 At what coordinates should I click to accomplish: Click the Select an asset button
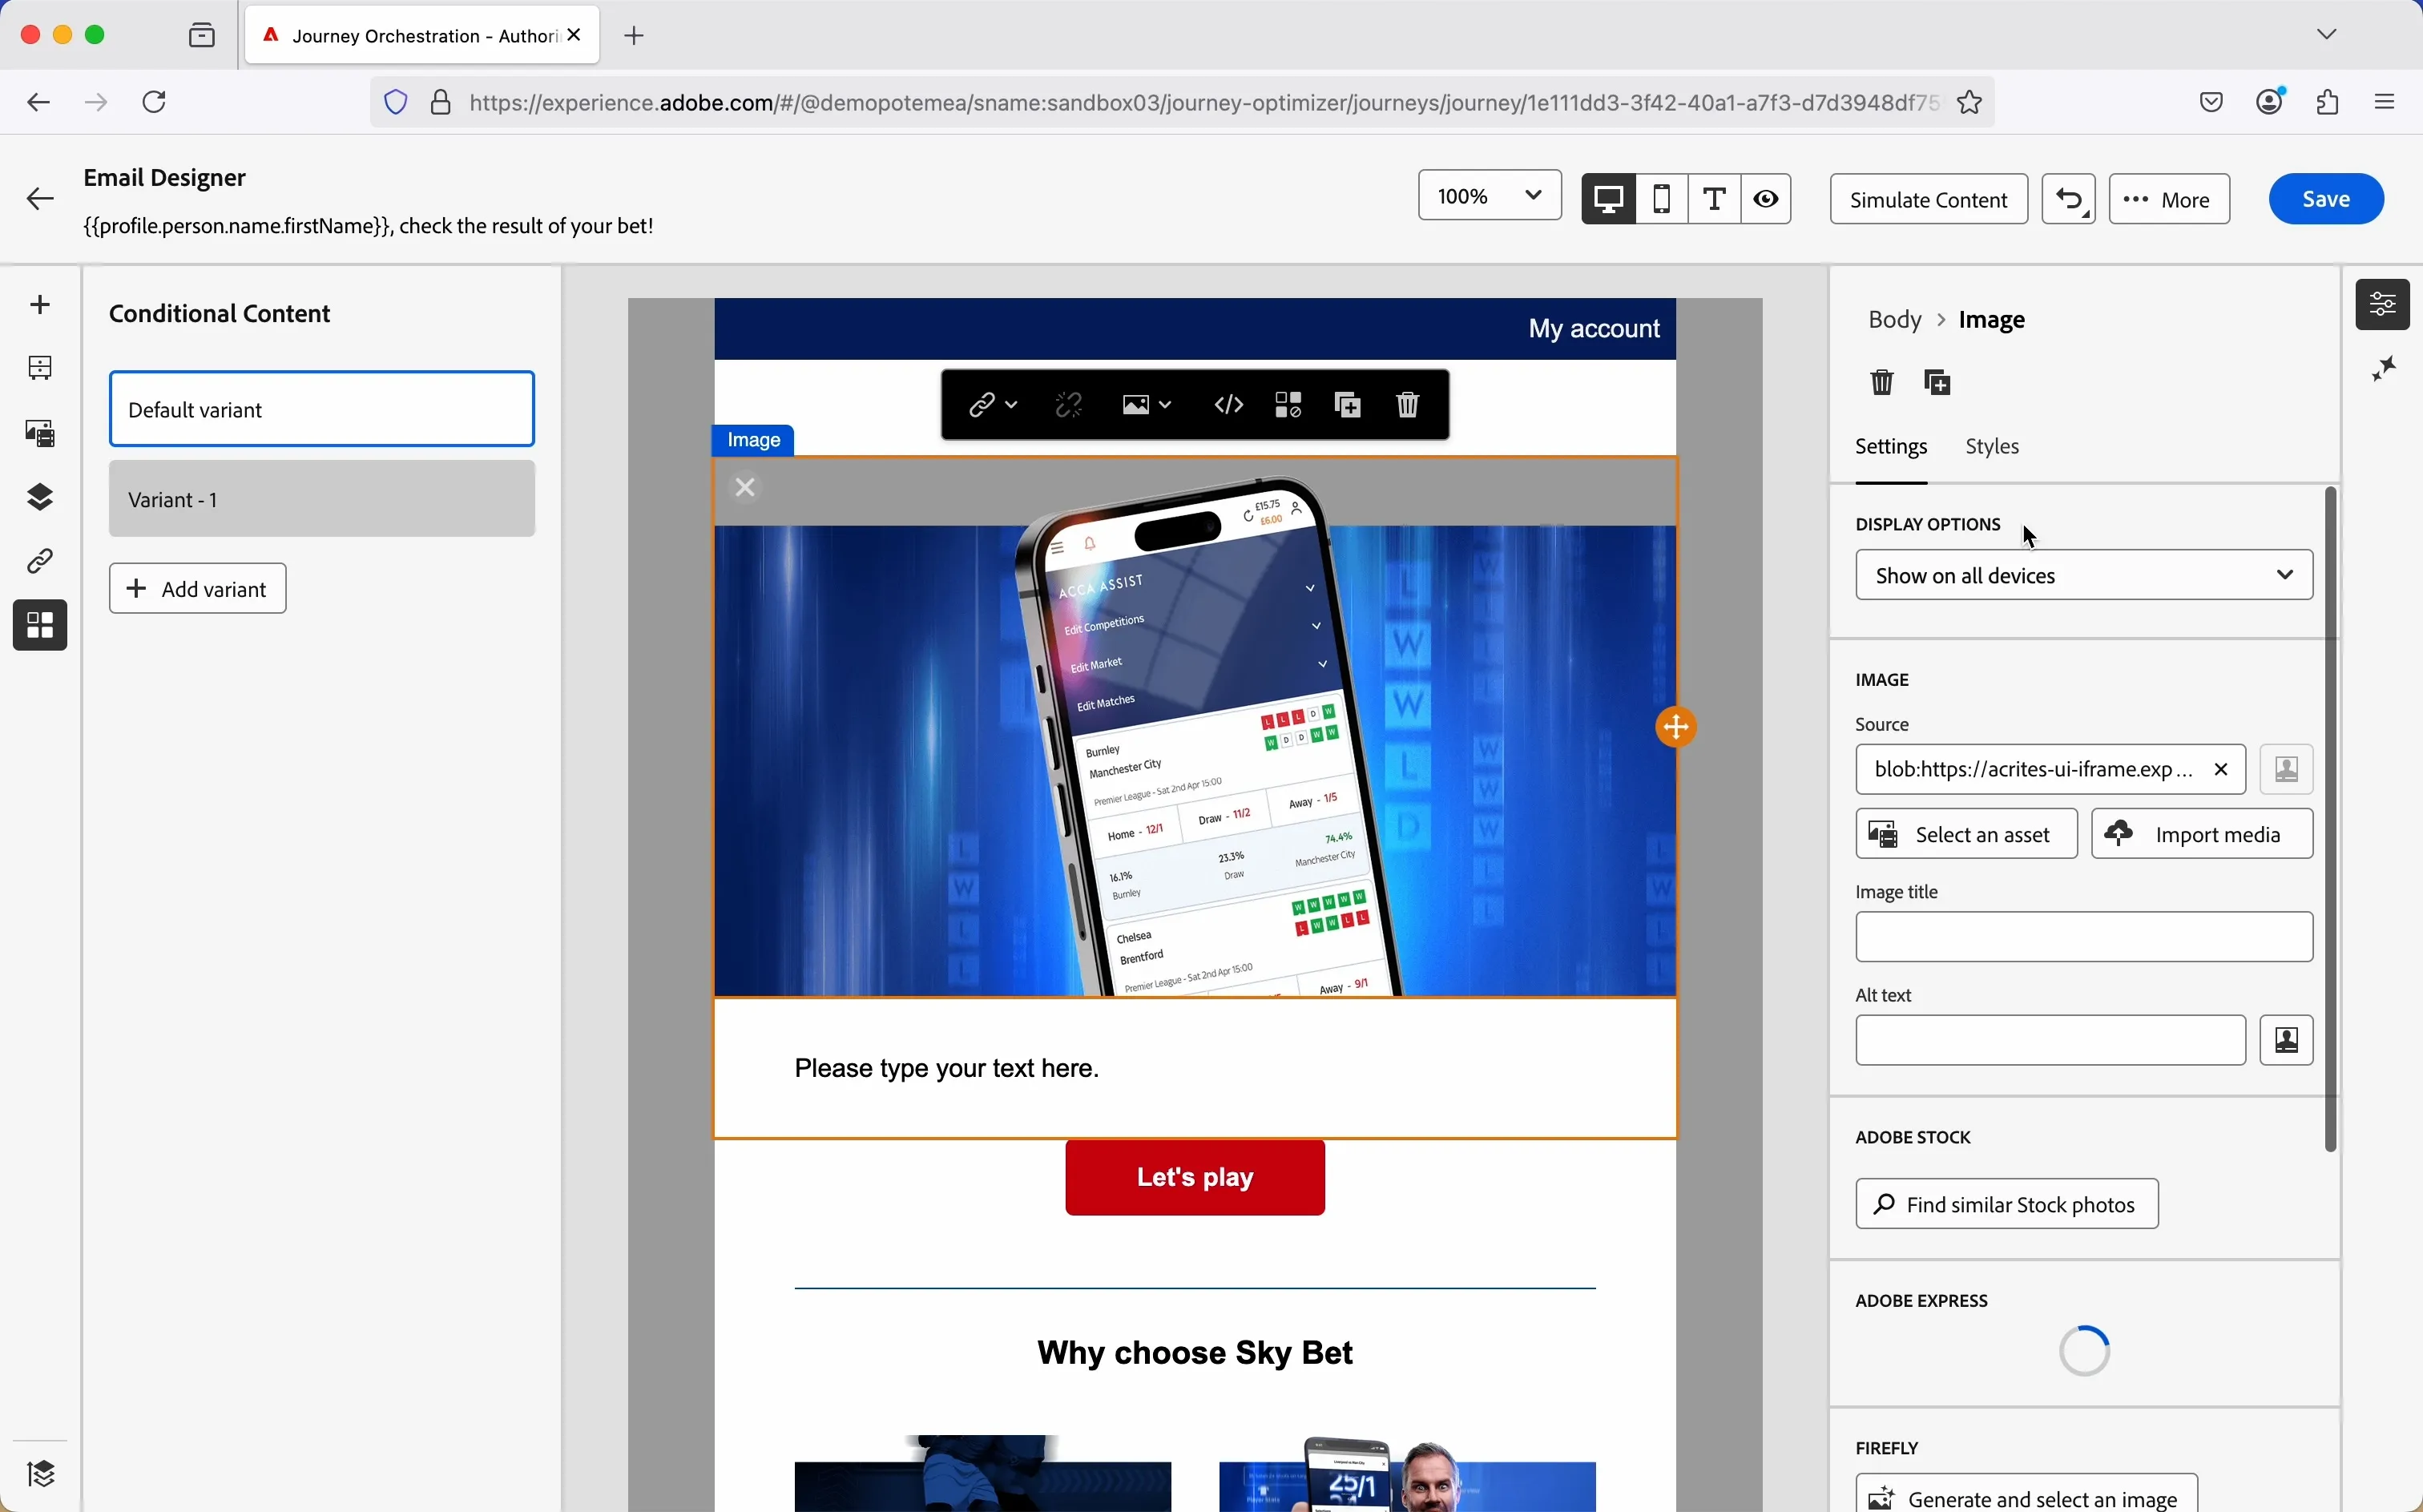[1966, 834]
